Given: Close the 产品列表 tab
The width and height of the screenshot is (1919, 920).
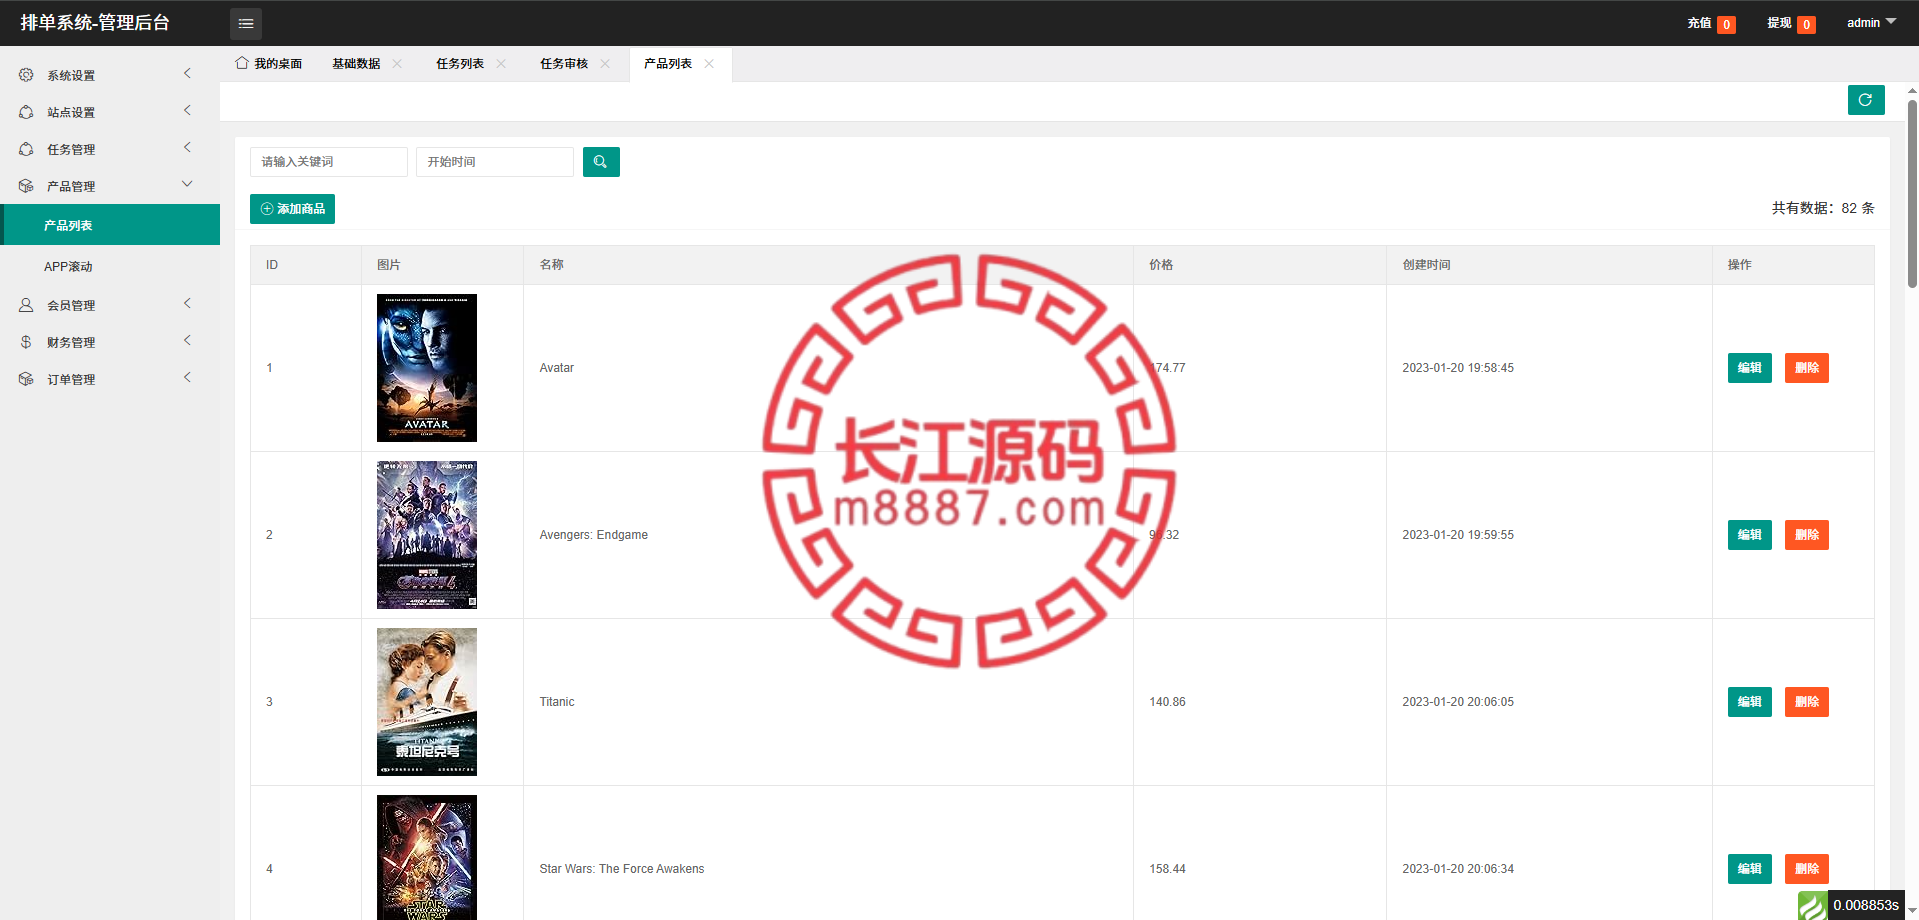Looking at the screenshot, I should click(x=709, y=64).
